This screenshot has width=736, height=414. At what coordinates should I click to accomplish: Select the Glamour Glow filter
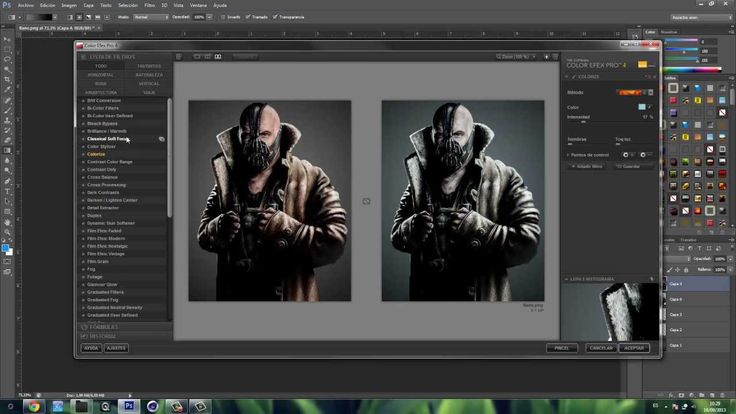[102, 284]
